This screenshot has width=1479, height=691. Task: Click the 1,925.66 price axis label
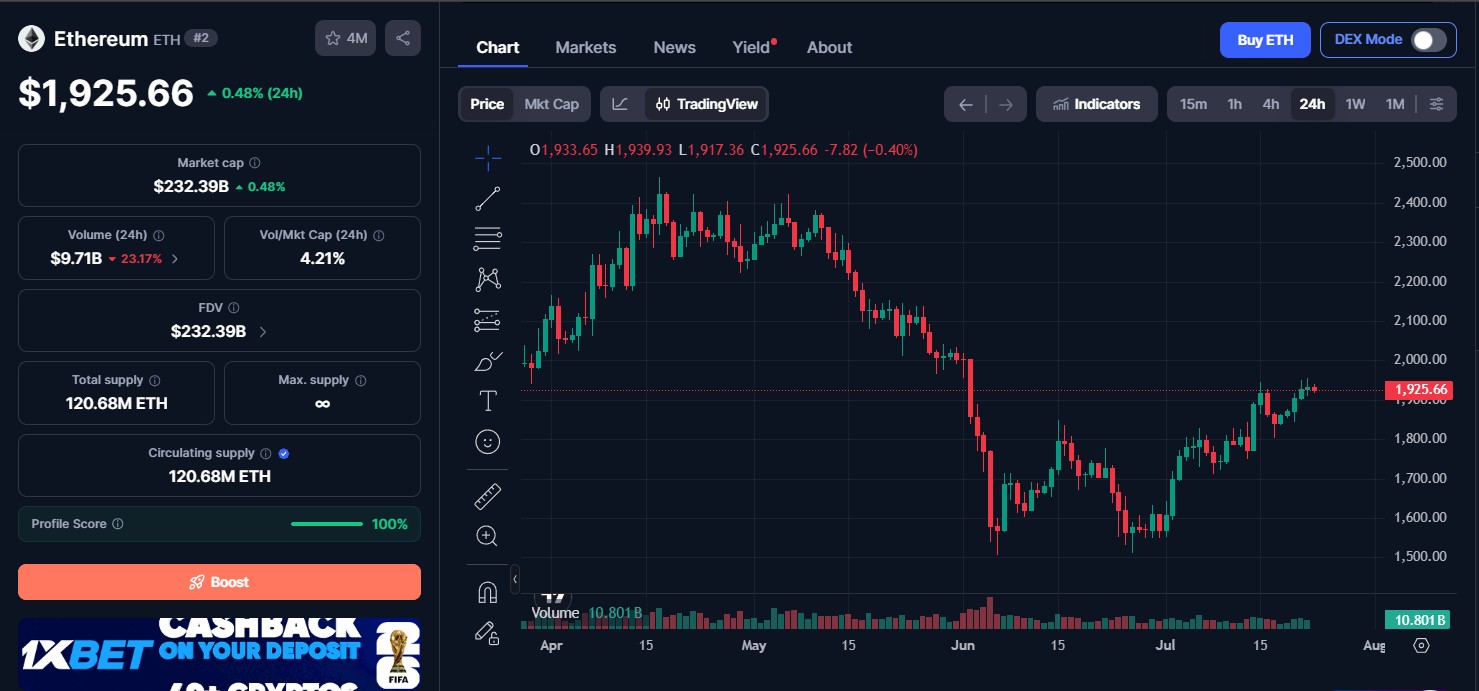[x=1418, y=390]
